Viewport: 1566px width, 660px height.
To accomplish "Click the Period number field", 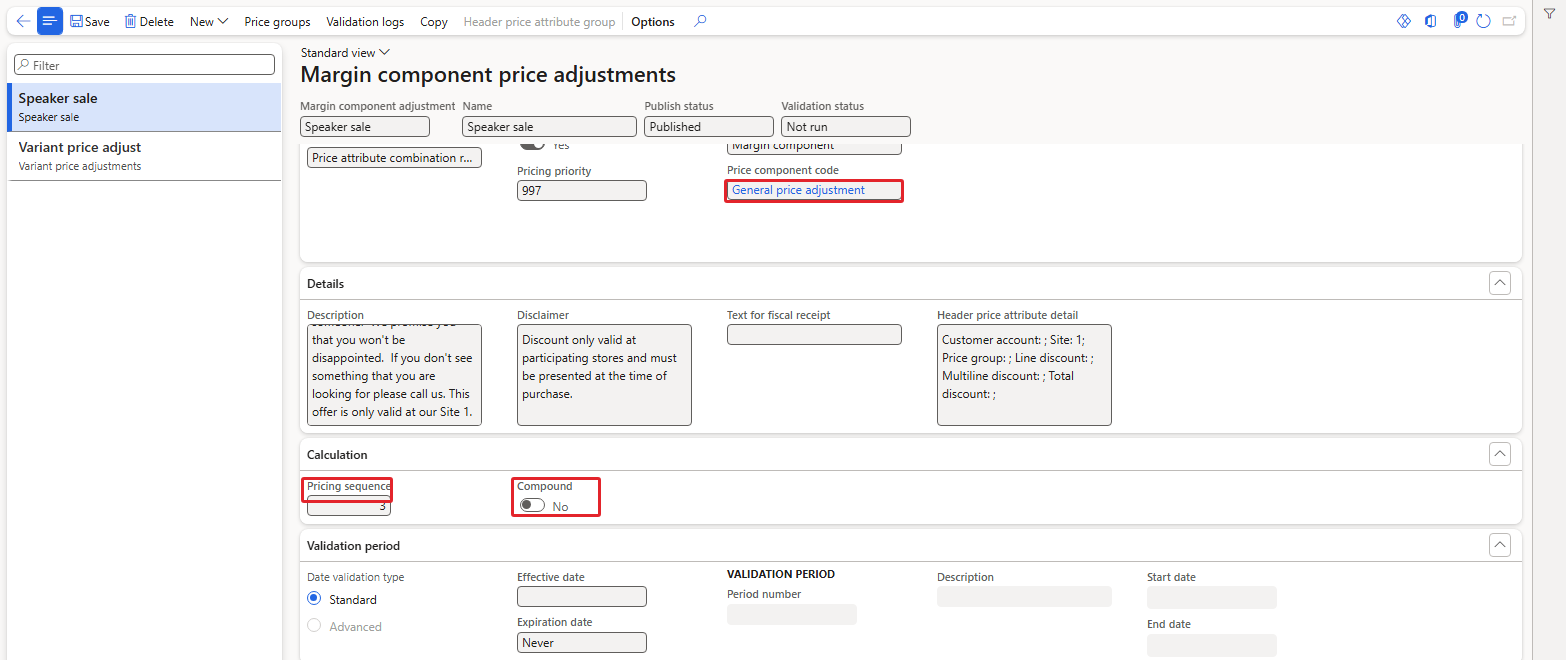I will coord(792,614).
